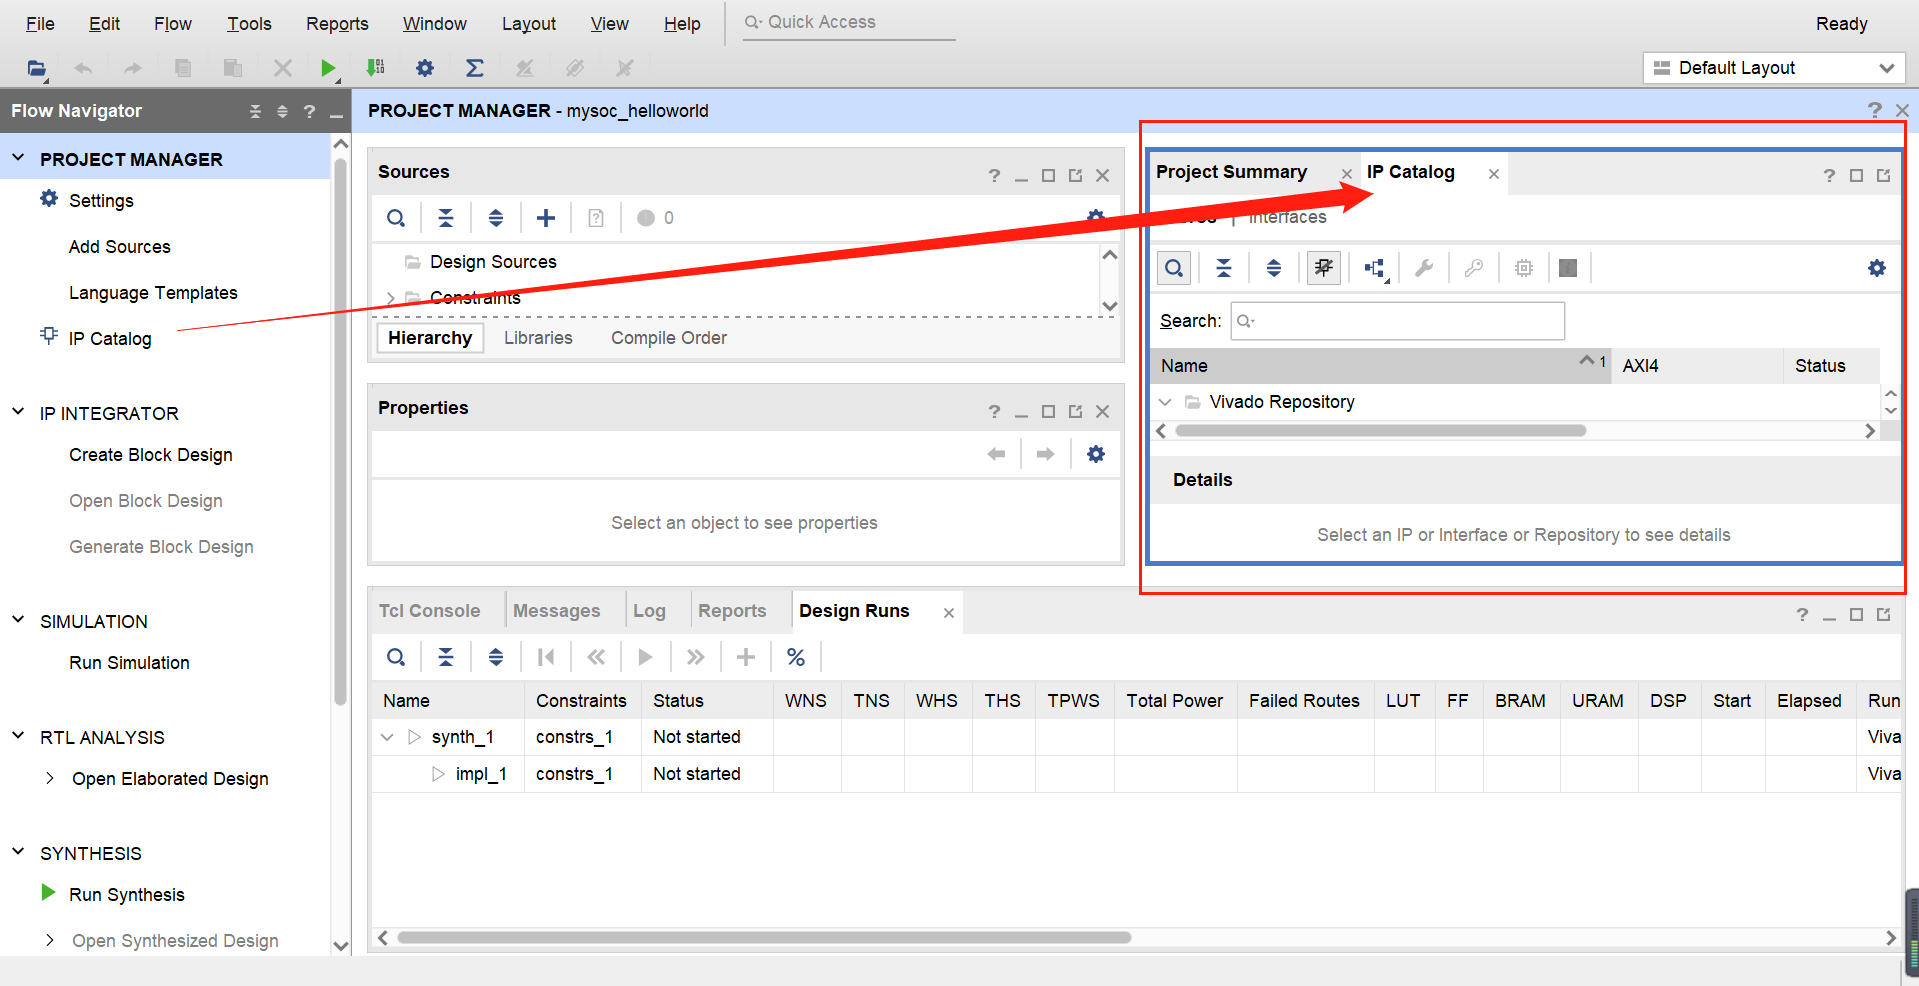
Task: Open the Properties panel gear settings
Action: 1096,454
